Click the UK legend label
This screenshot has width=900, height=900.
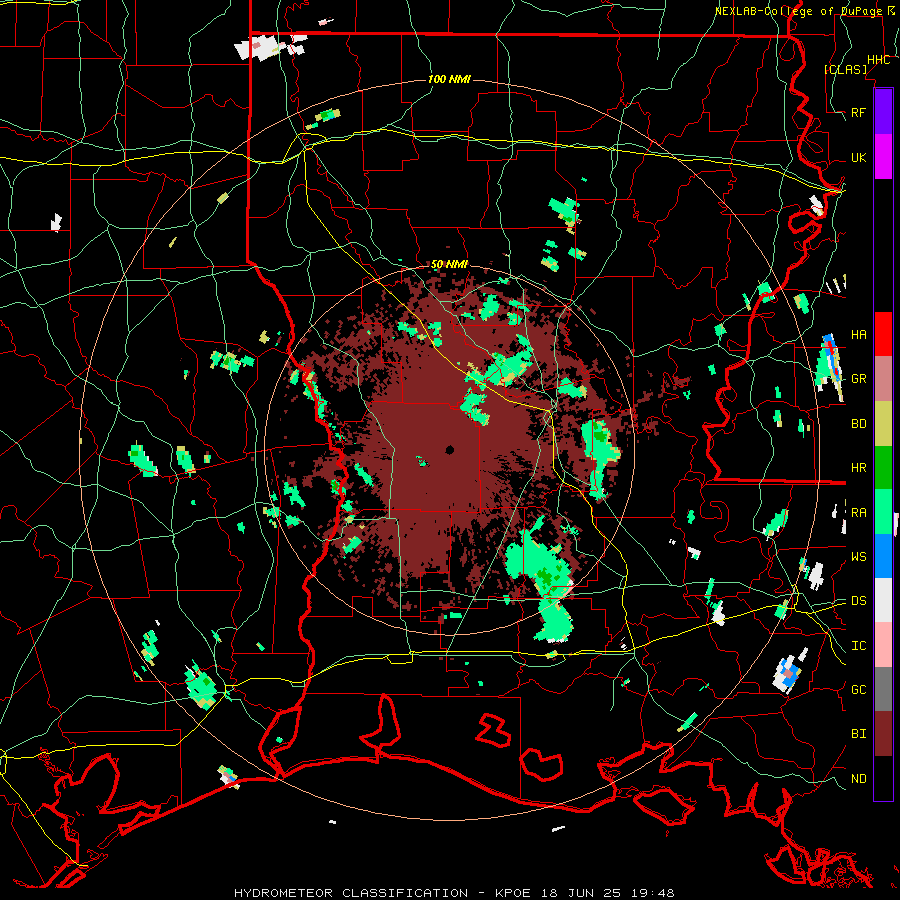(858, 157)
